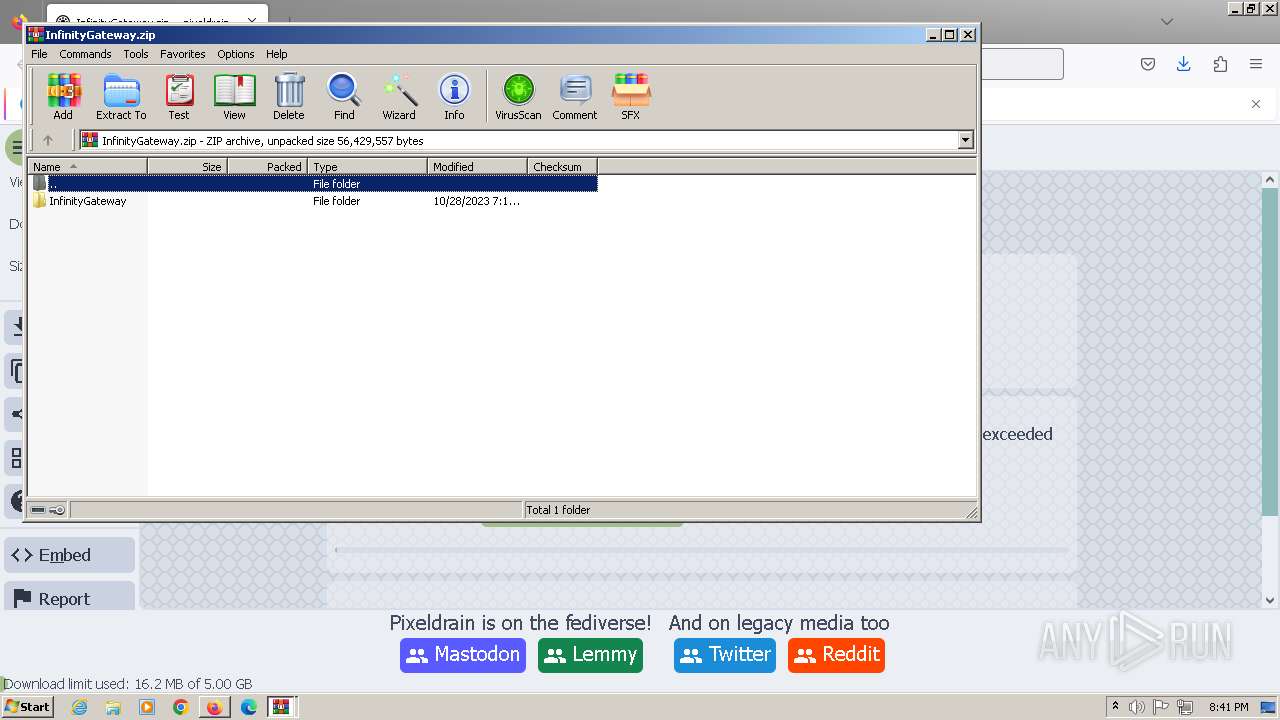Image resolution: width=1280 pixels, height=720 pixels.
Task: Open the Firefox Pocket save icon
Action: tap(1148, 64)
